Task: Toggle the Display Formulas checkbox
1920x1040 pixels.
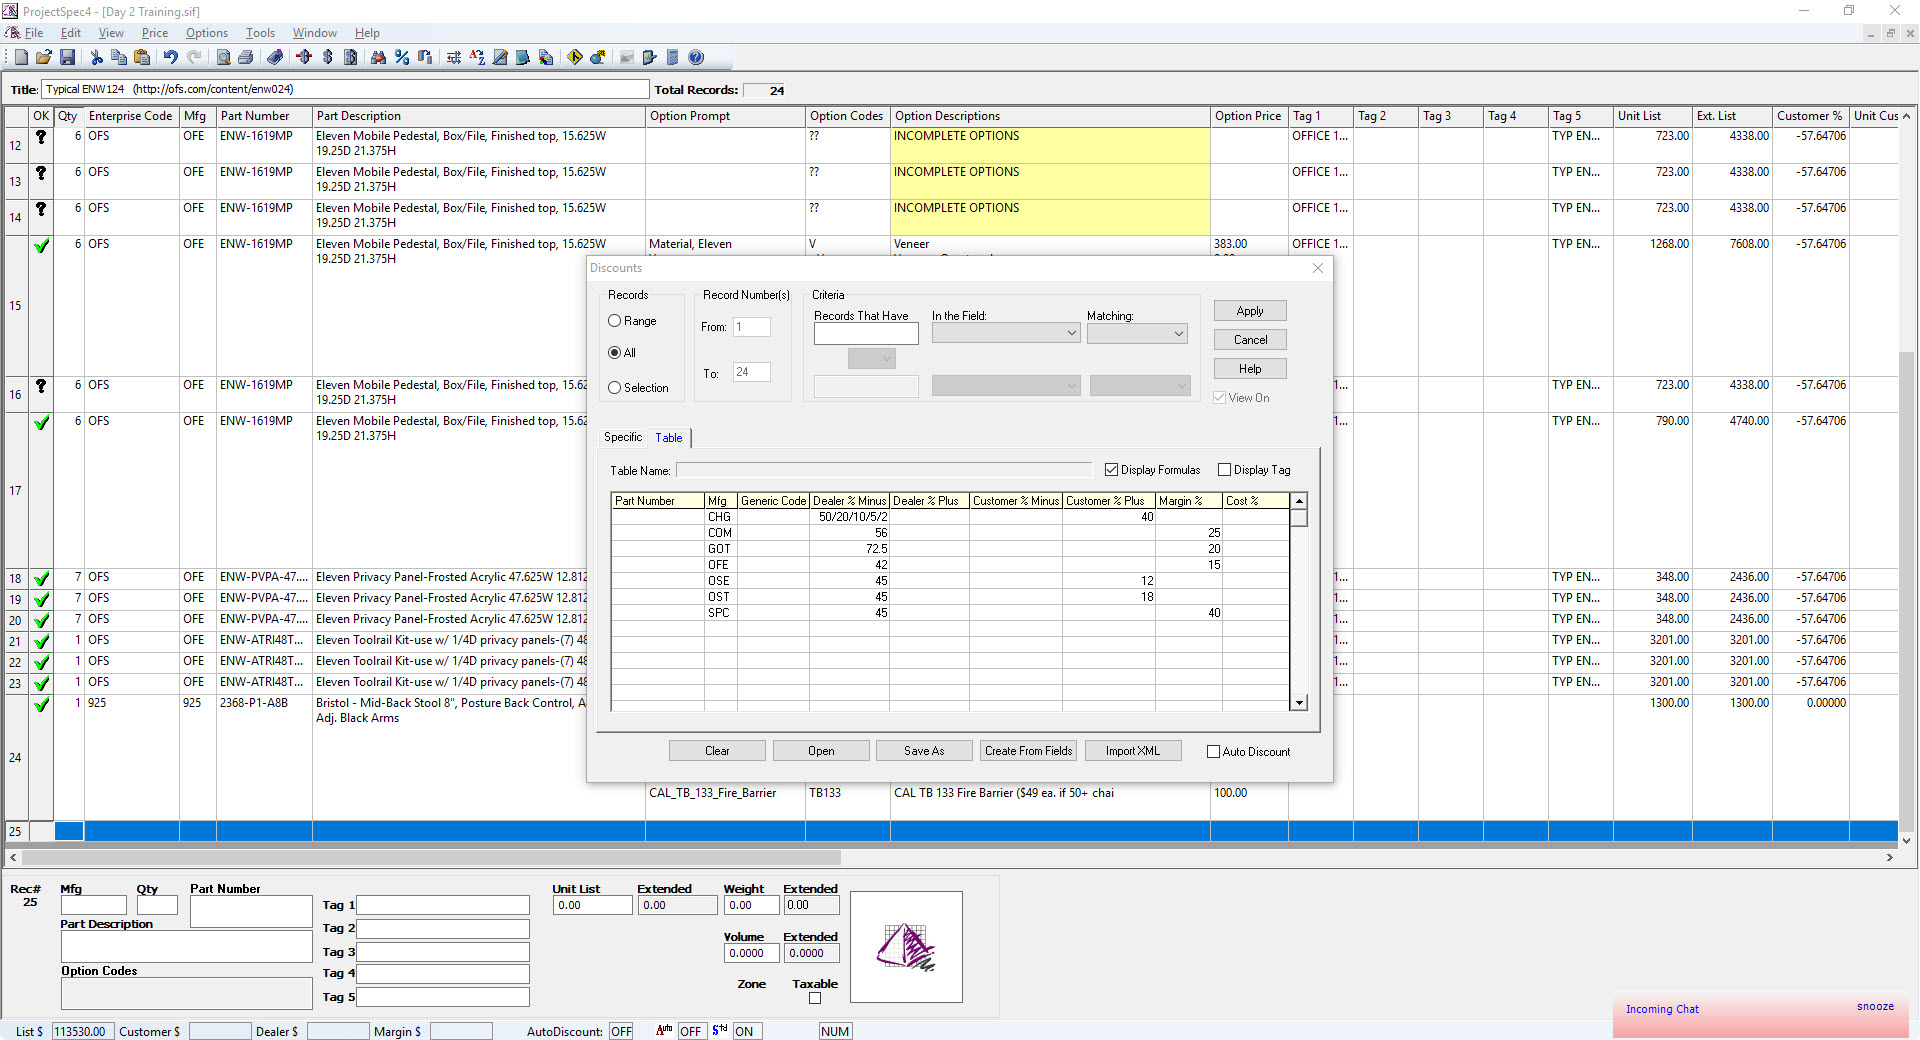Action: coord(1111,470)
